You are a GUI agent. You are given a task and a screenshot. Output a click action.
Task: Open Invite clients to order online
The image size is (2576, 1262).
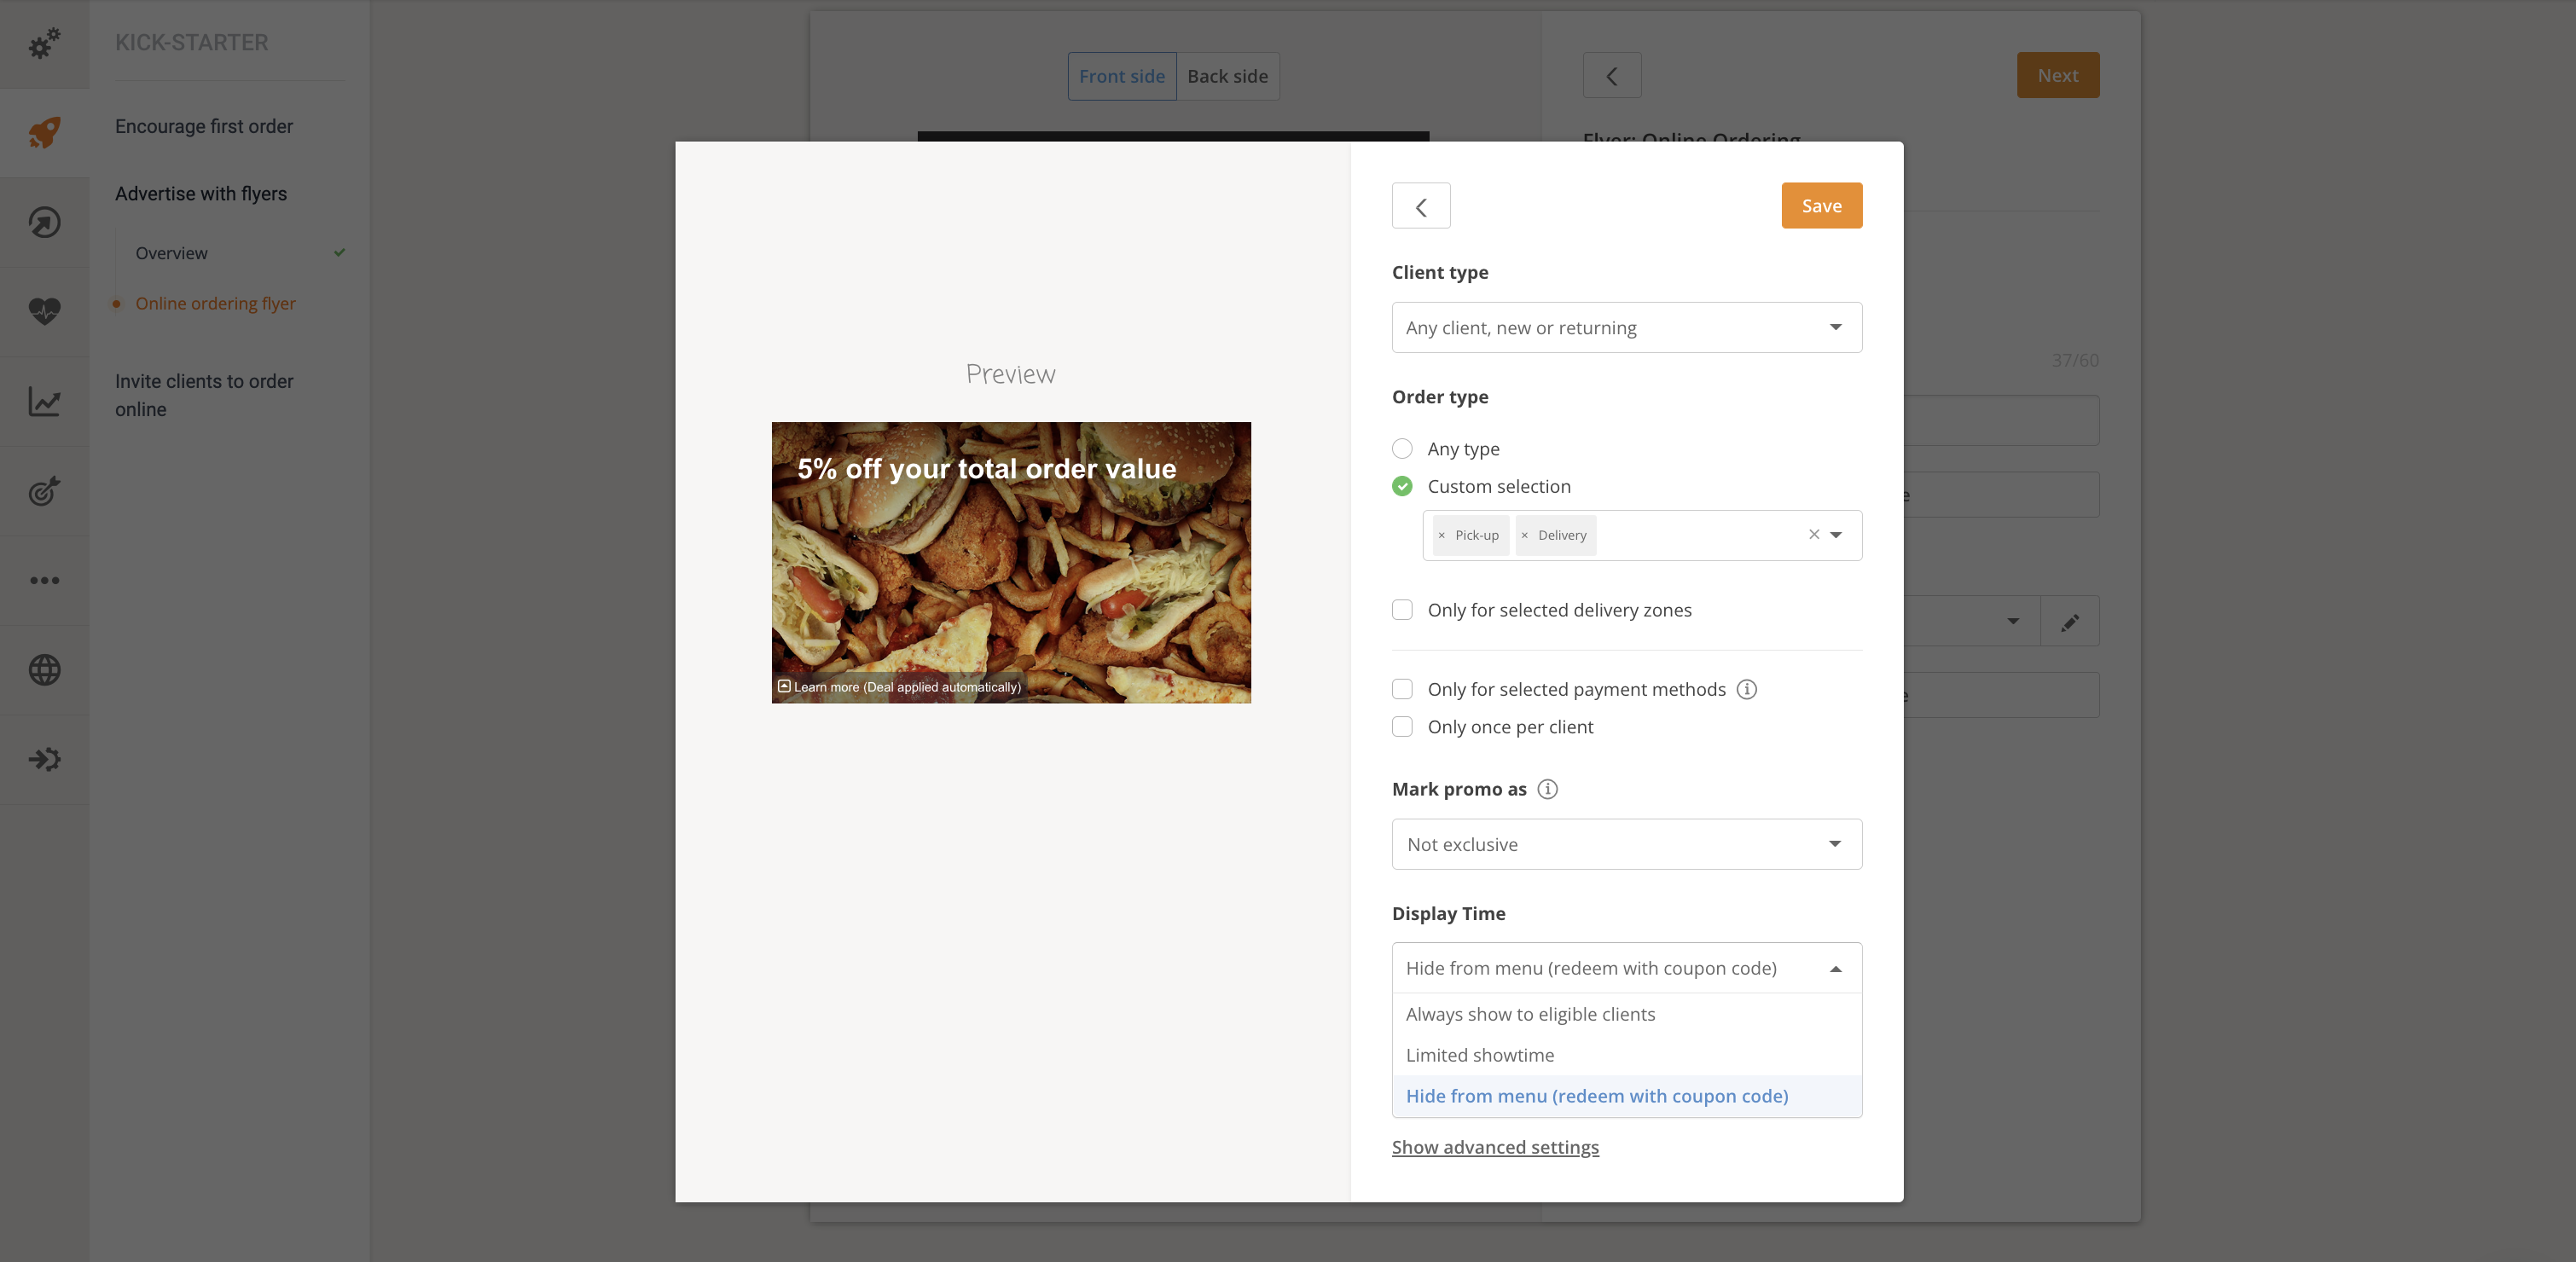pyautogui.click(x=204, y=395)
